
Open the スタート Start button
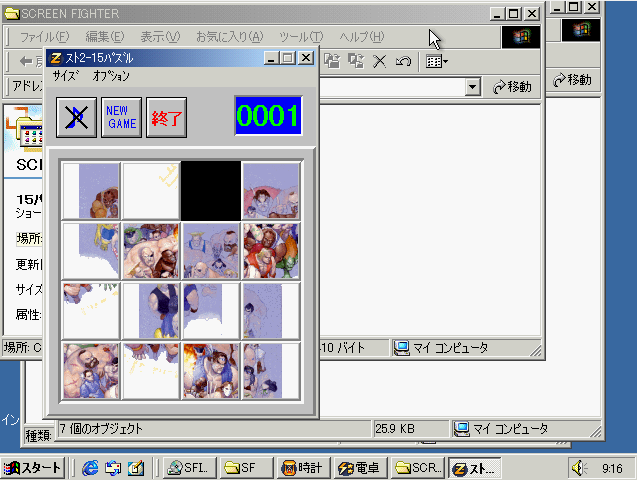click(x=32, y=468)
